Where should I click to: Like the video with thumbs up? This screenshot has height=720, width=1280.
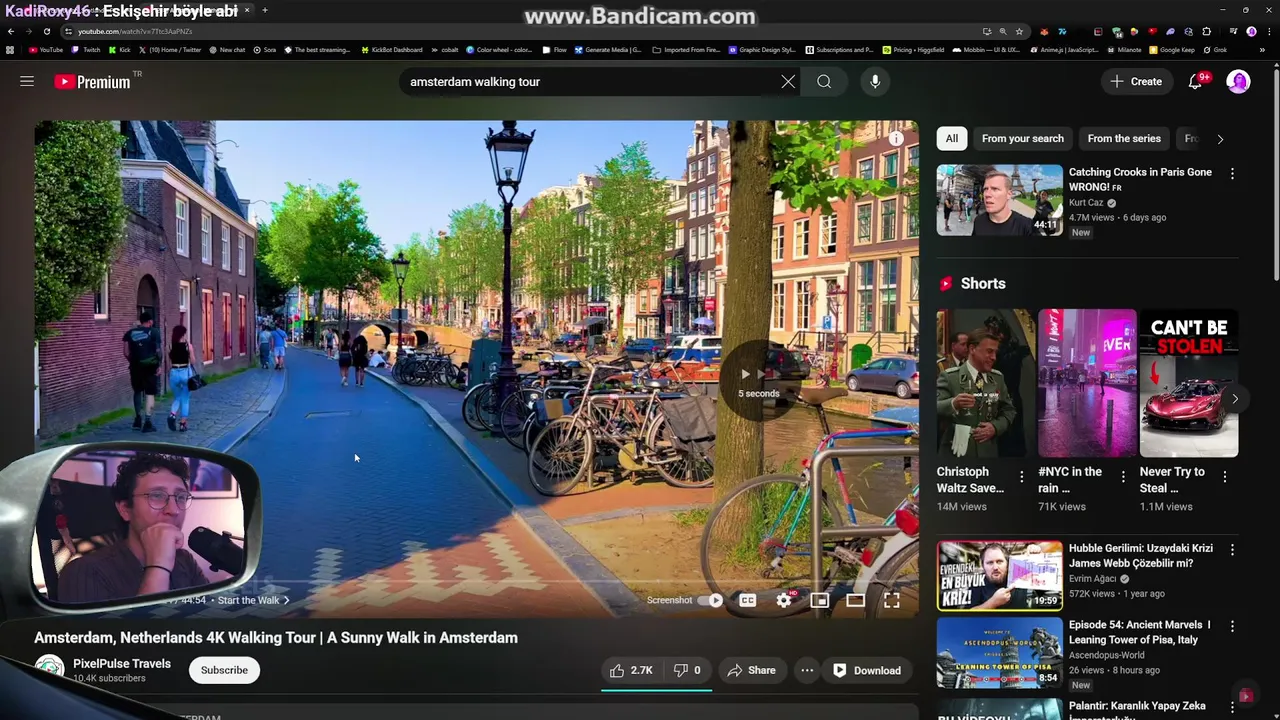tap(632, 670)
